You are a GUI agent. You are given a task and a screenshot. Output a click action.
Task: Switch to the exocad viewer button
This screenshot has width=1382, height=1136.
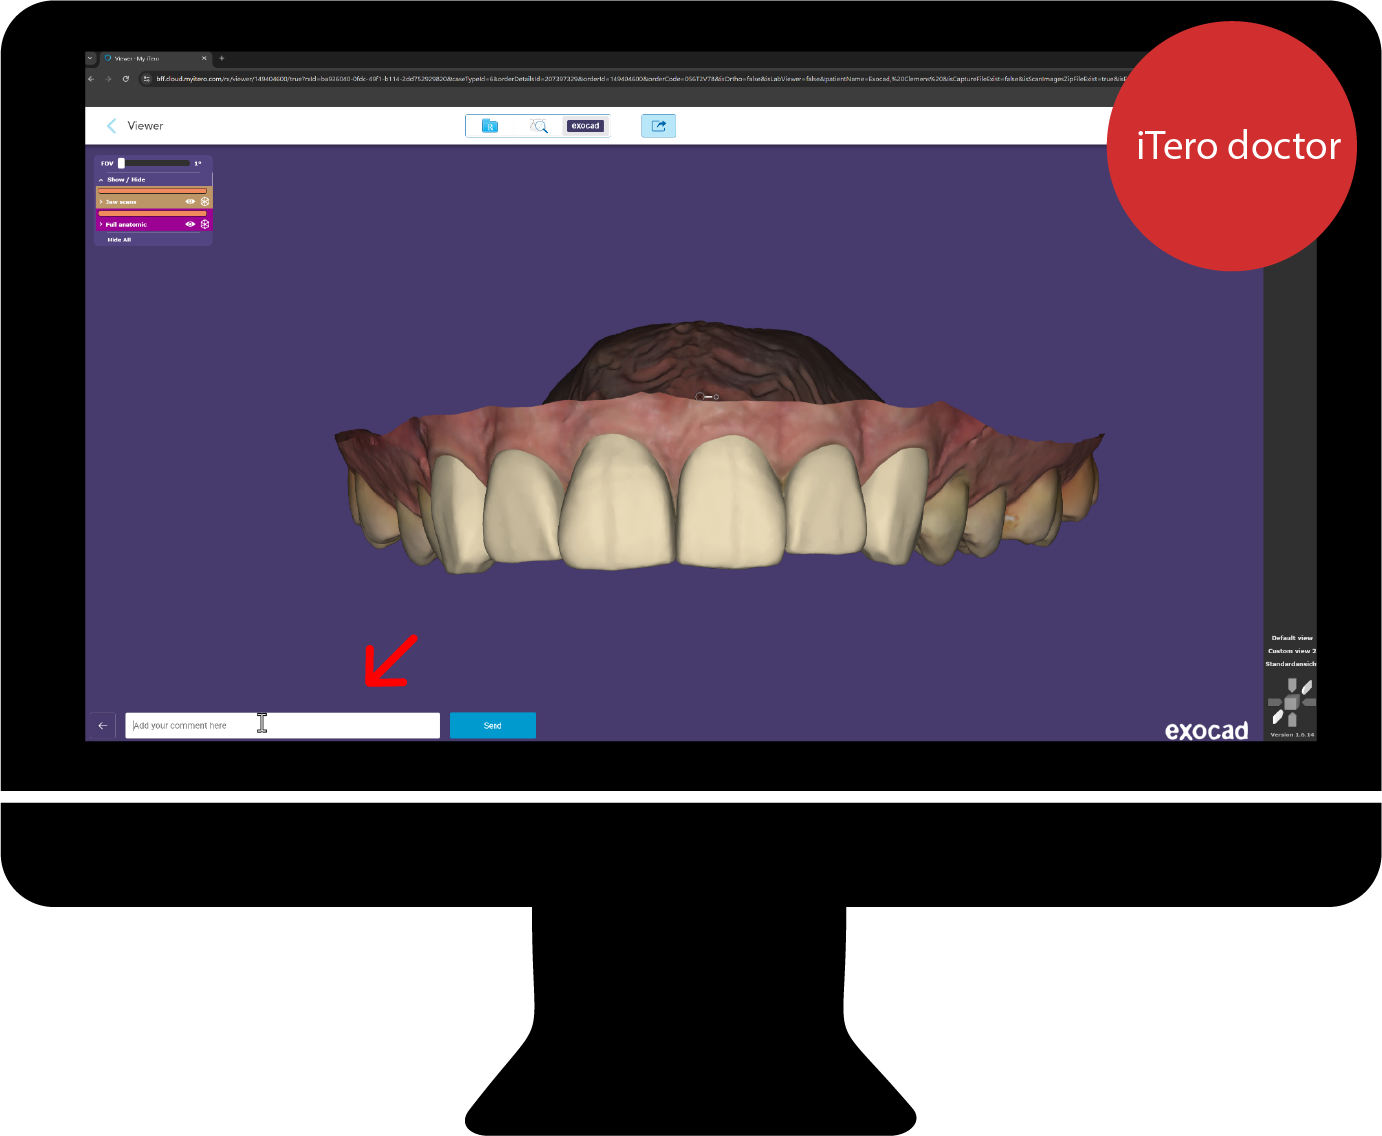586,126
